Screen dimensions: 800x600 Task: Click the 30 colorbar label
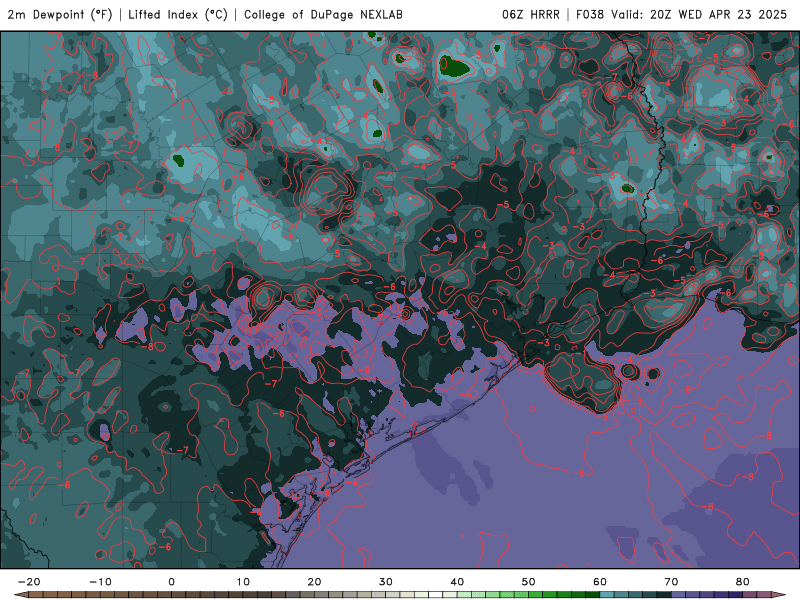click(386, 582)
